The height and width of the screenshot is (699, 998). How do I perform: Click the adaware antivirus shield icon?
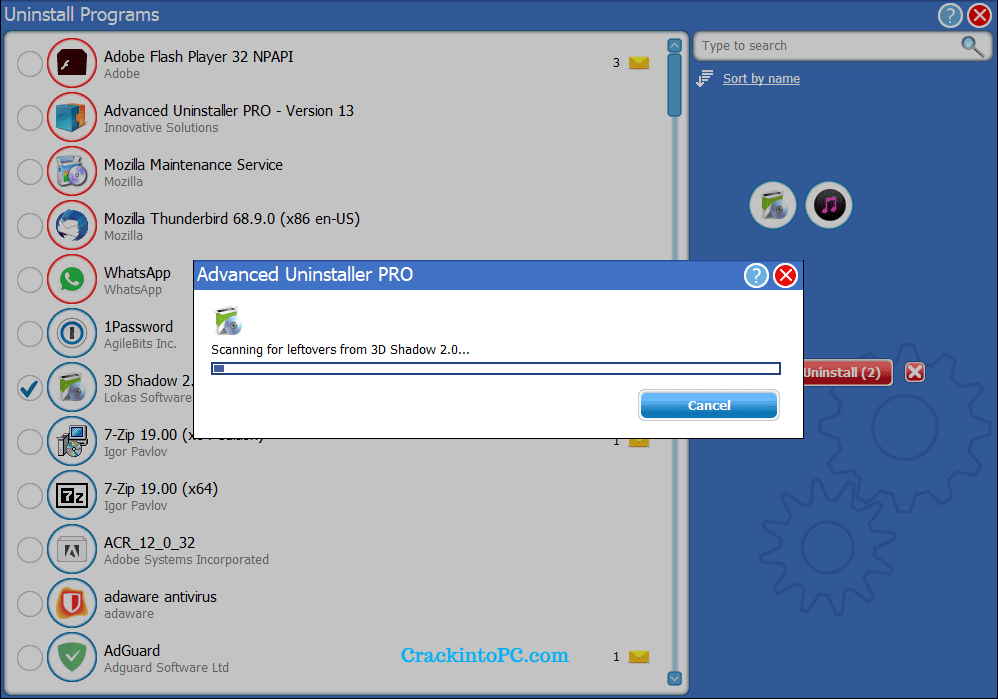pos(71,604)
